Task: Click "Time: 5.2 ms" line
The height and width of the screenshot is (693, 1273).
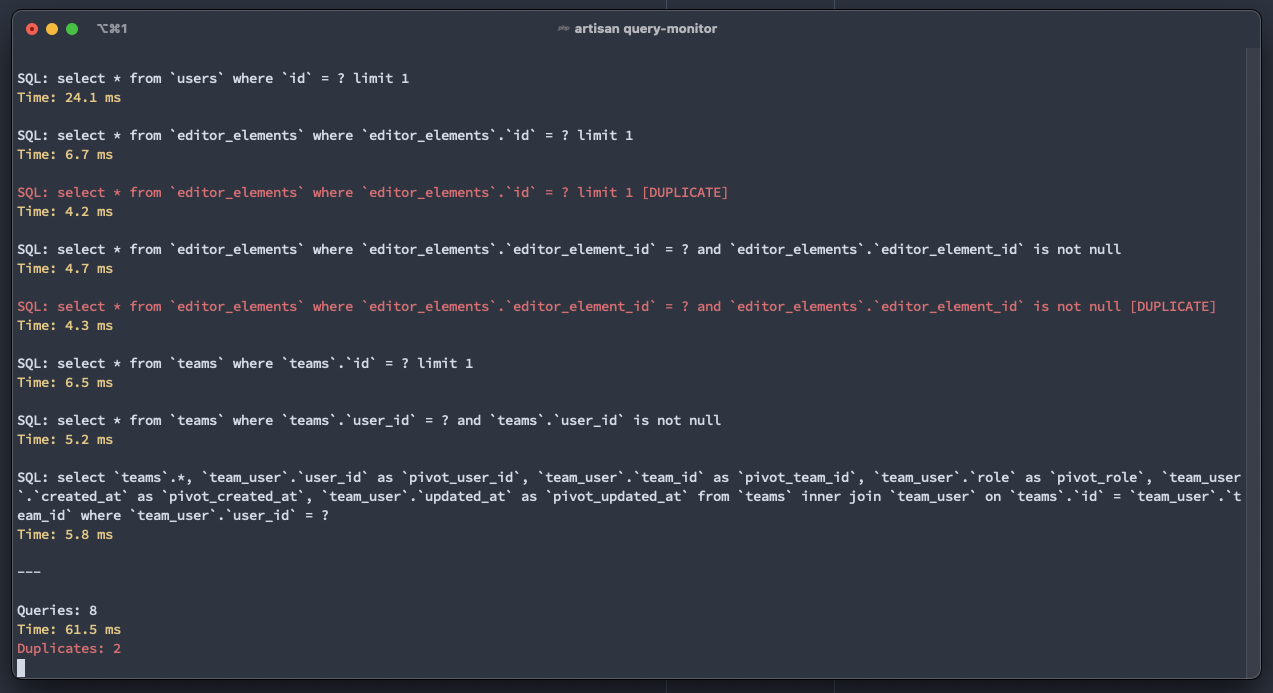Action: [x=65, y=439]
